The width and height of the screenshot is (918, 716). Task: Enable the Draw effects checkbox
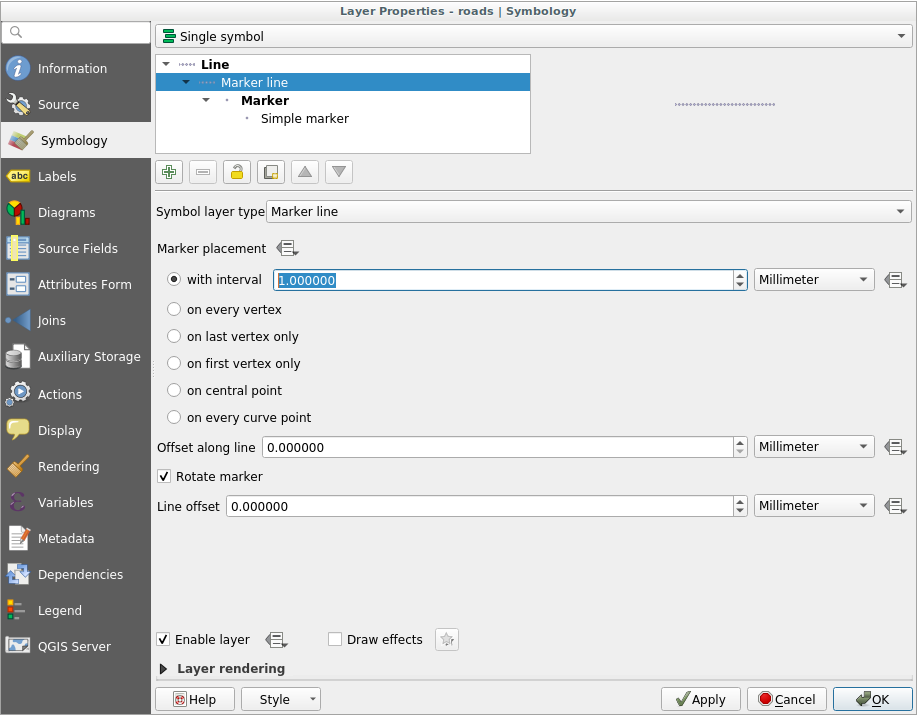pyautogui.click(x=335, y=640)
